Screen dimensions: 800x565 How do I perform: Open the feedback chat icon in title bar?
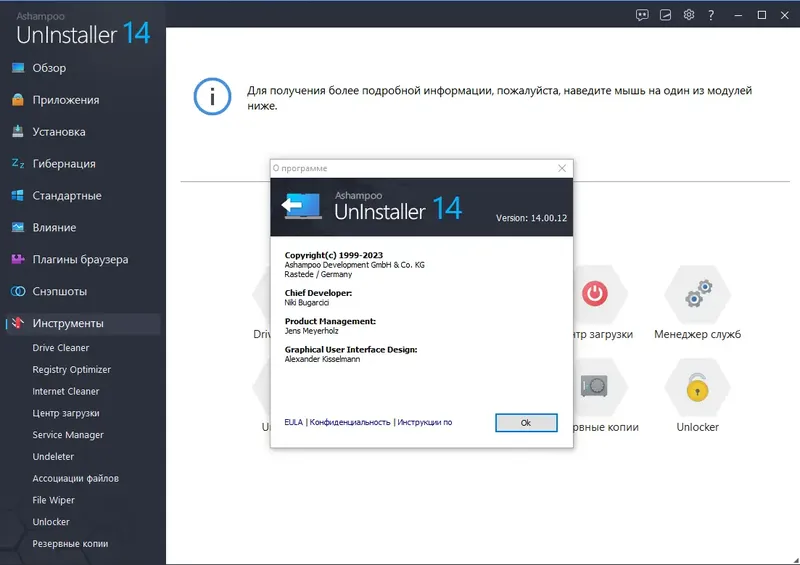click(642, 15)
